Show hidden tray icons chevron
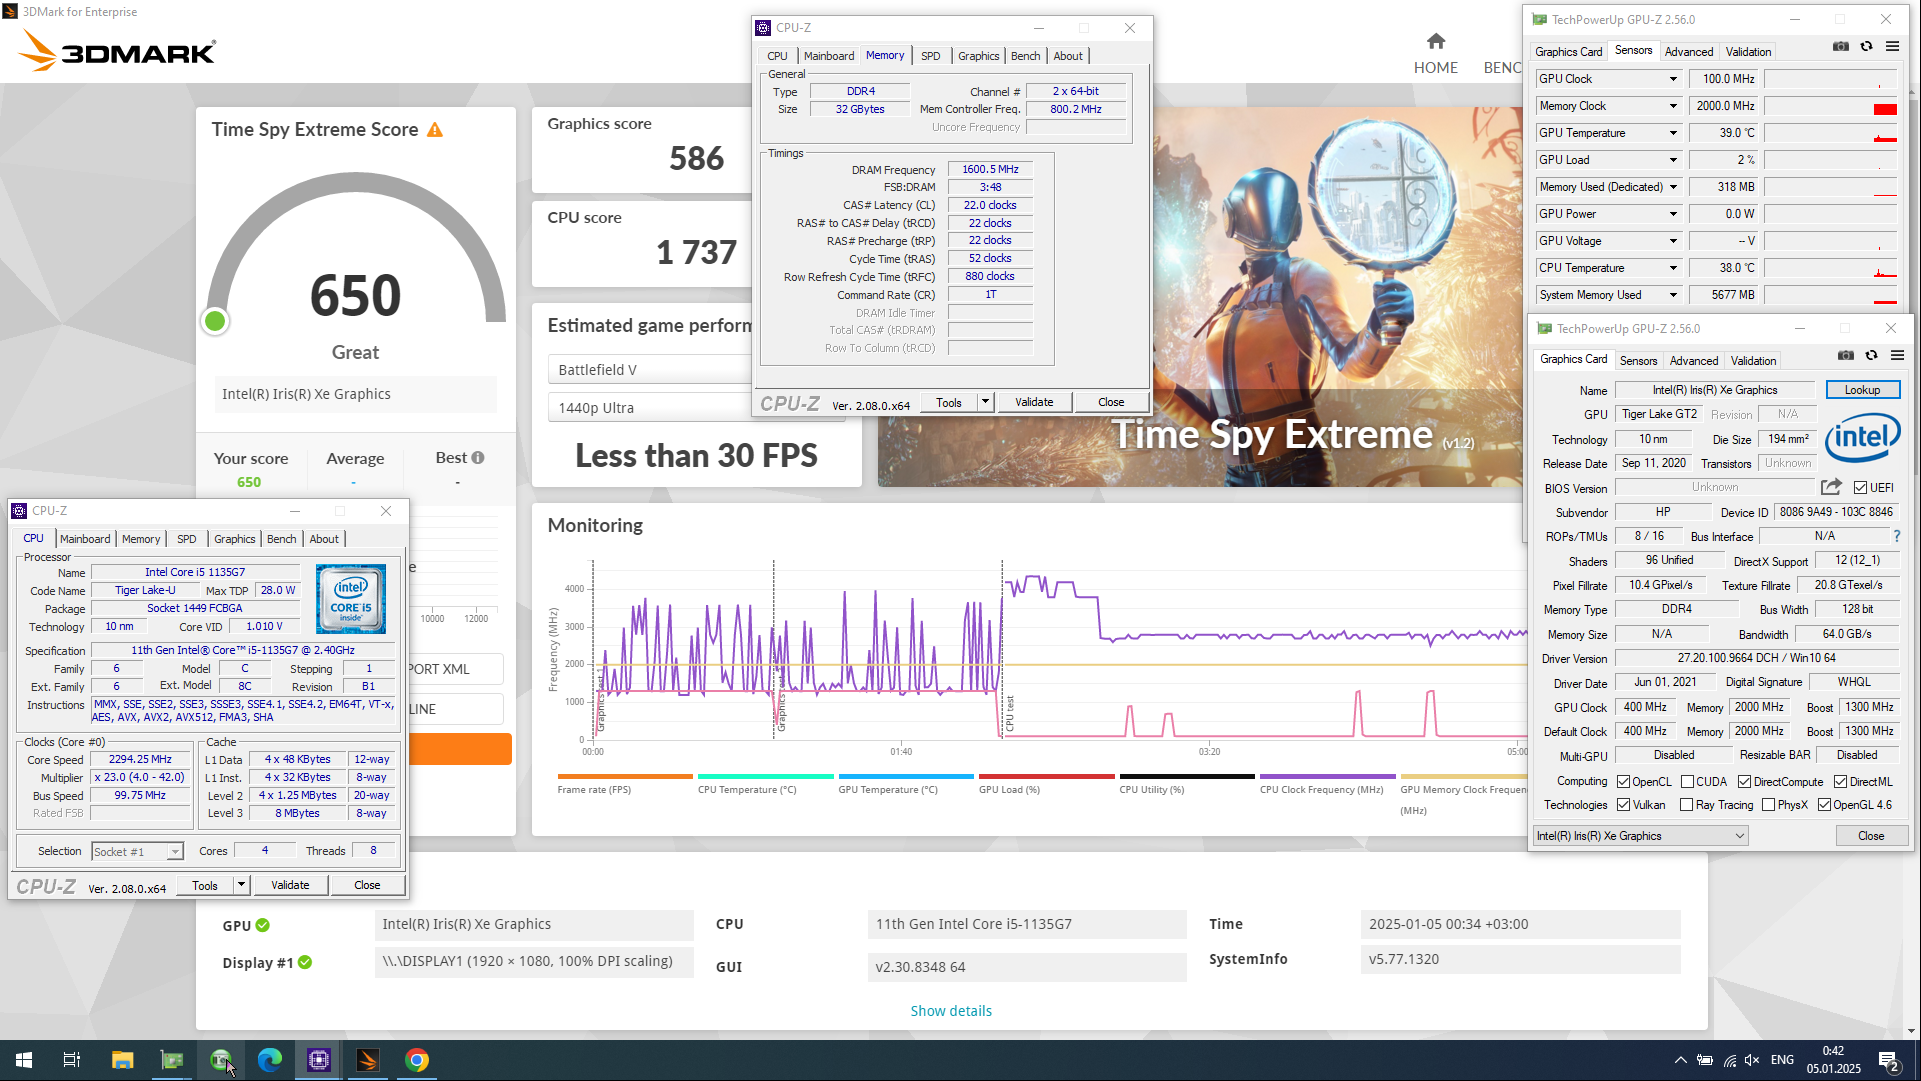The image size is (1921, 1081). [1680, 1060]
